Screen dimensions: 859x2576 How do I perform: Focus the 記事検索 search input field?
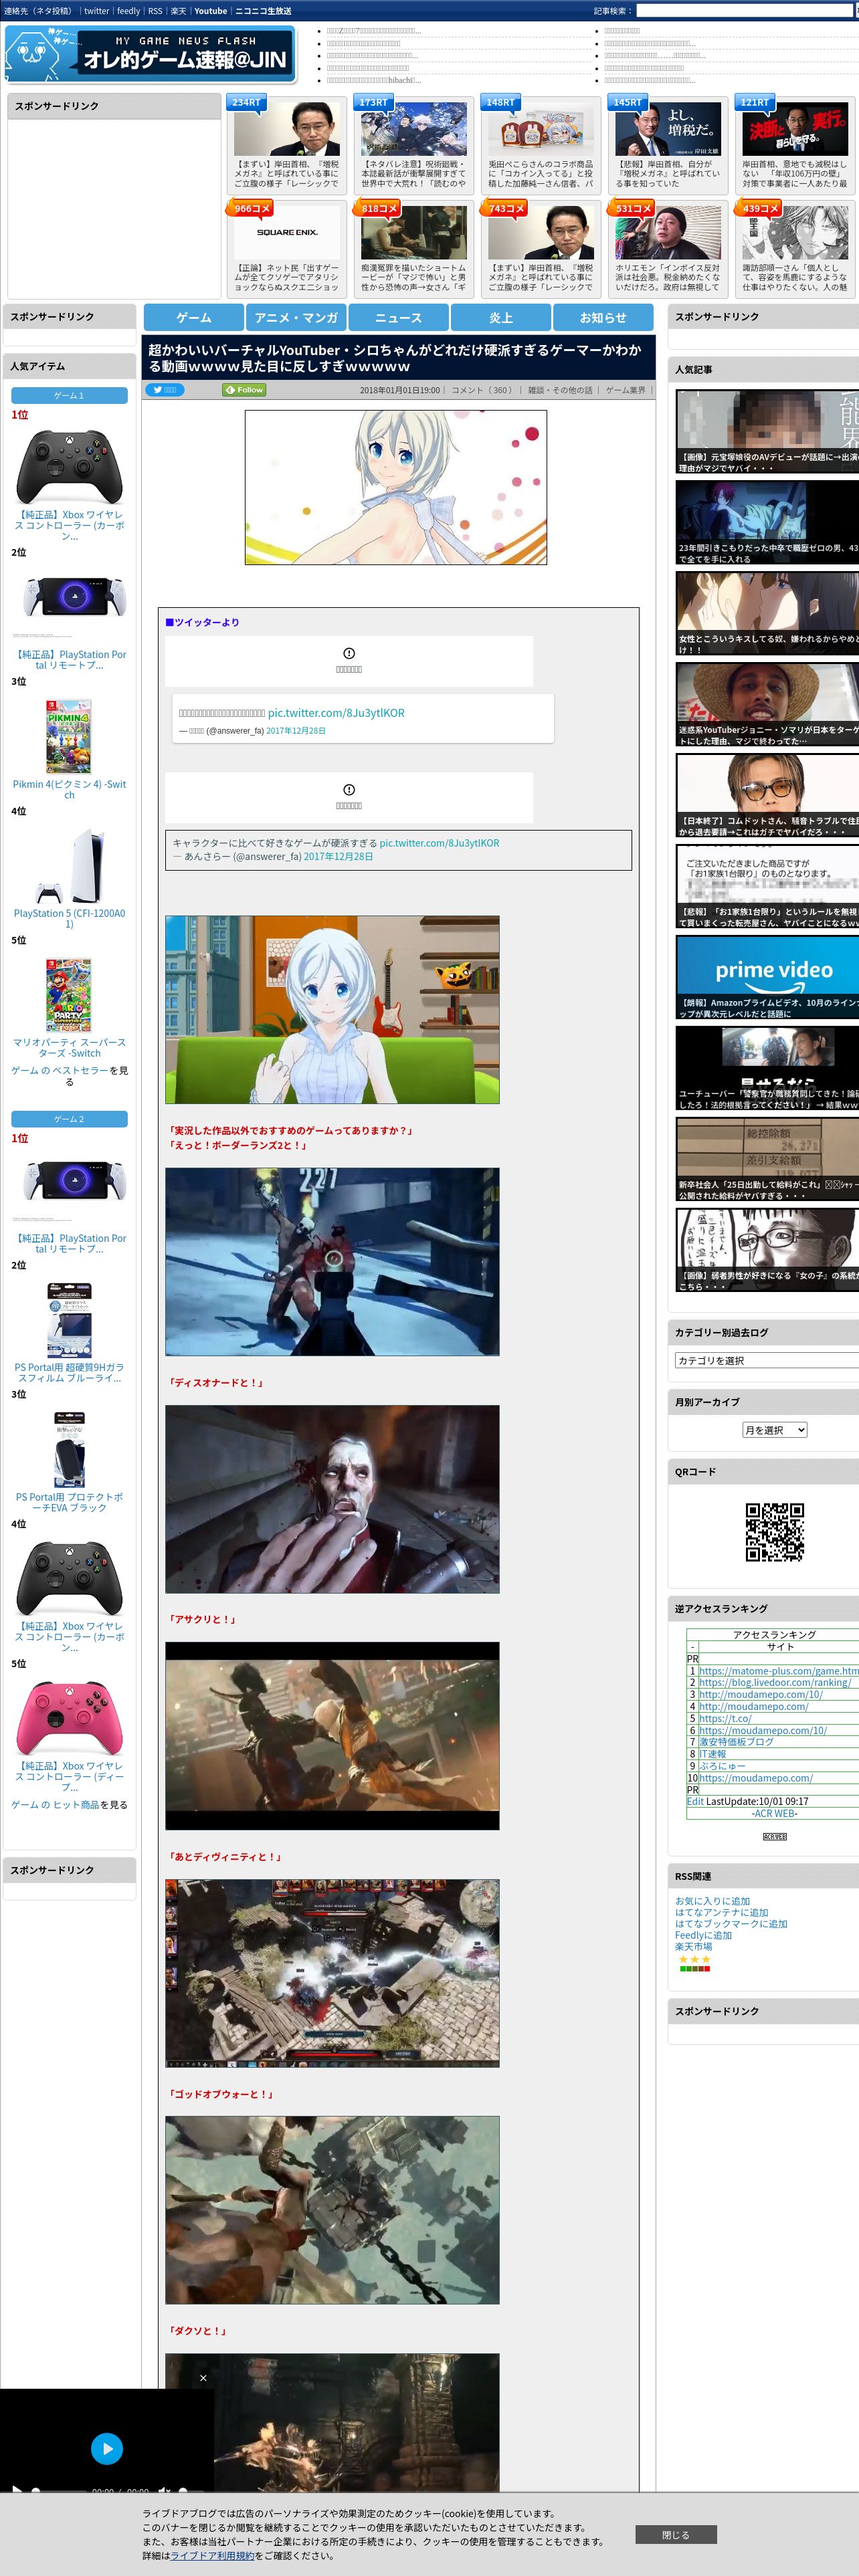tap(744, 11)
